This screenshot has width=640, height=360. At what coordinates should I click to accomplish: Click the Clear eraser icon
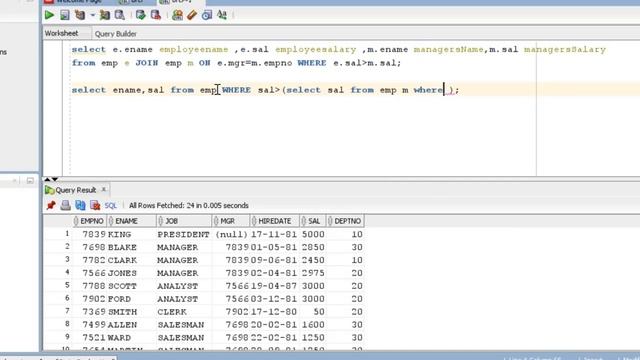pyautogui.click(x=192, y=15)
